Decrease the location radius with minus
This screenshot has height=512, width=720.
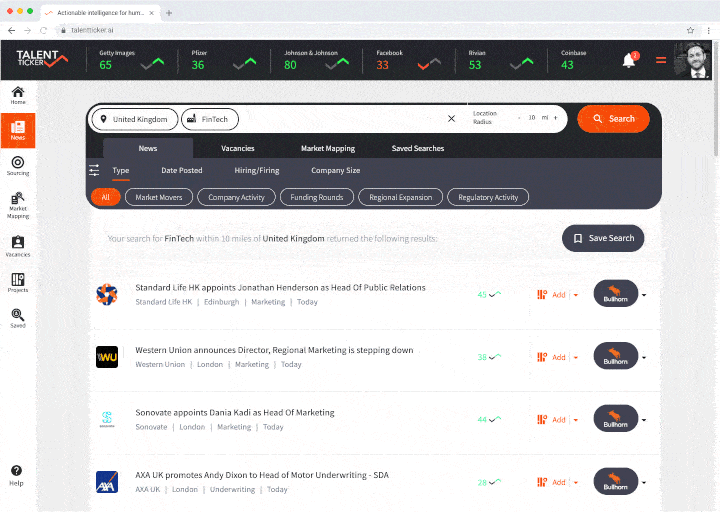[x=519, y=118]
